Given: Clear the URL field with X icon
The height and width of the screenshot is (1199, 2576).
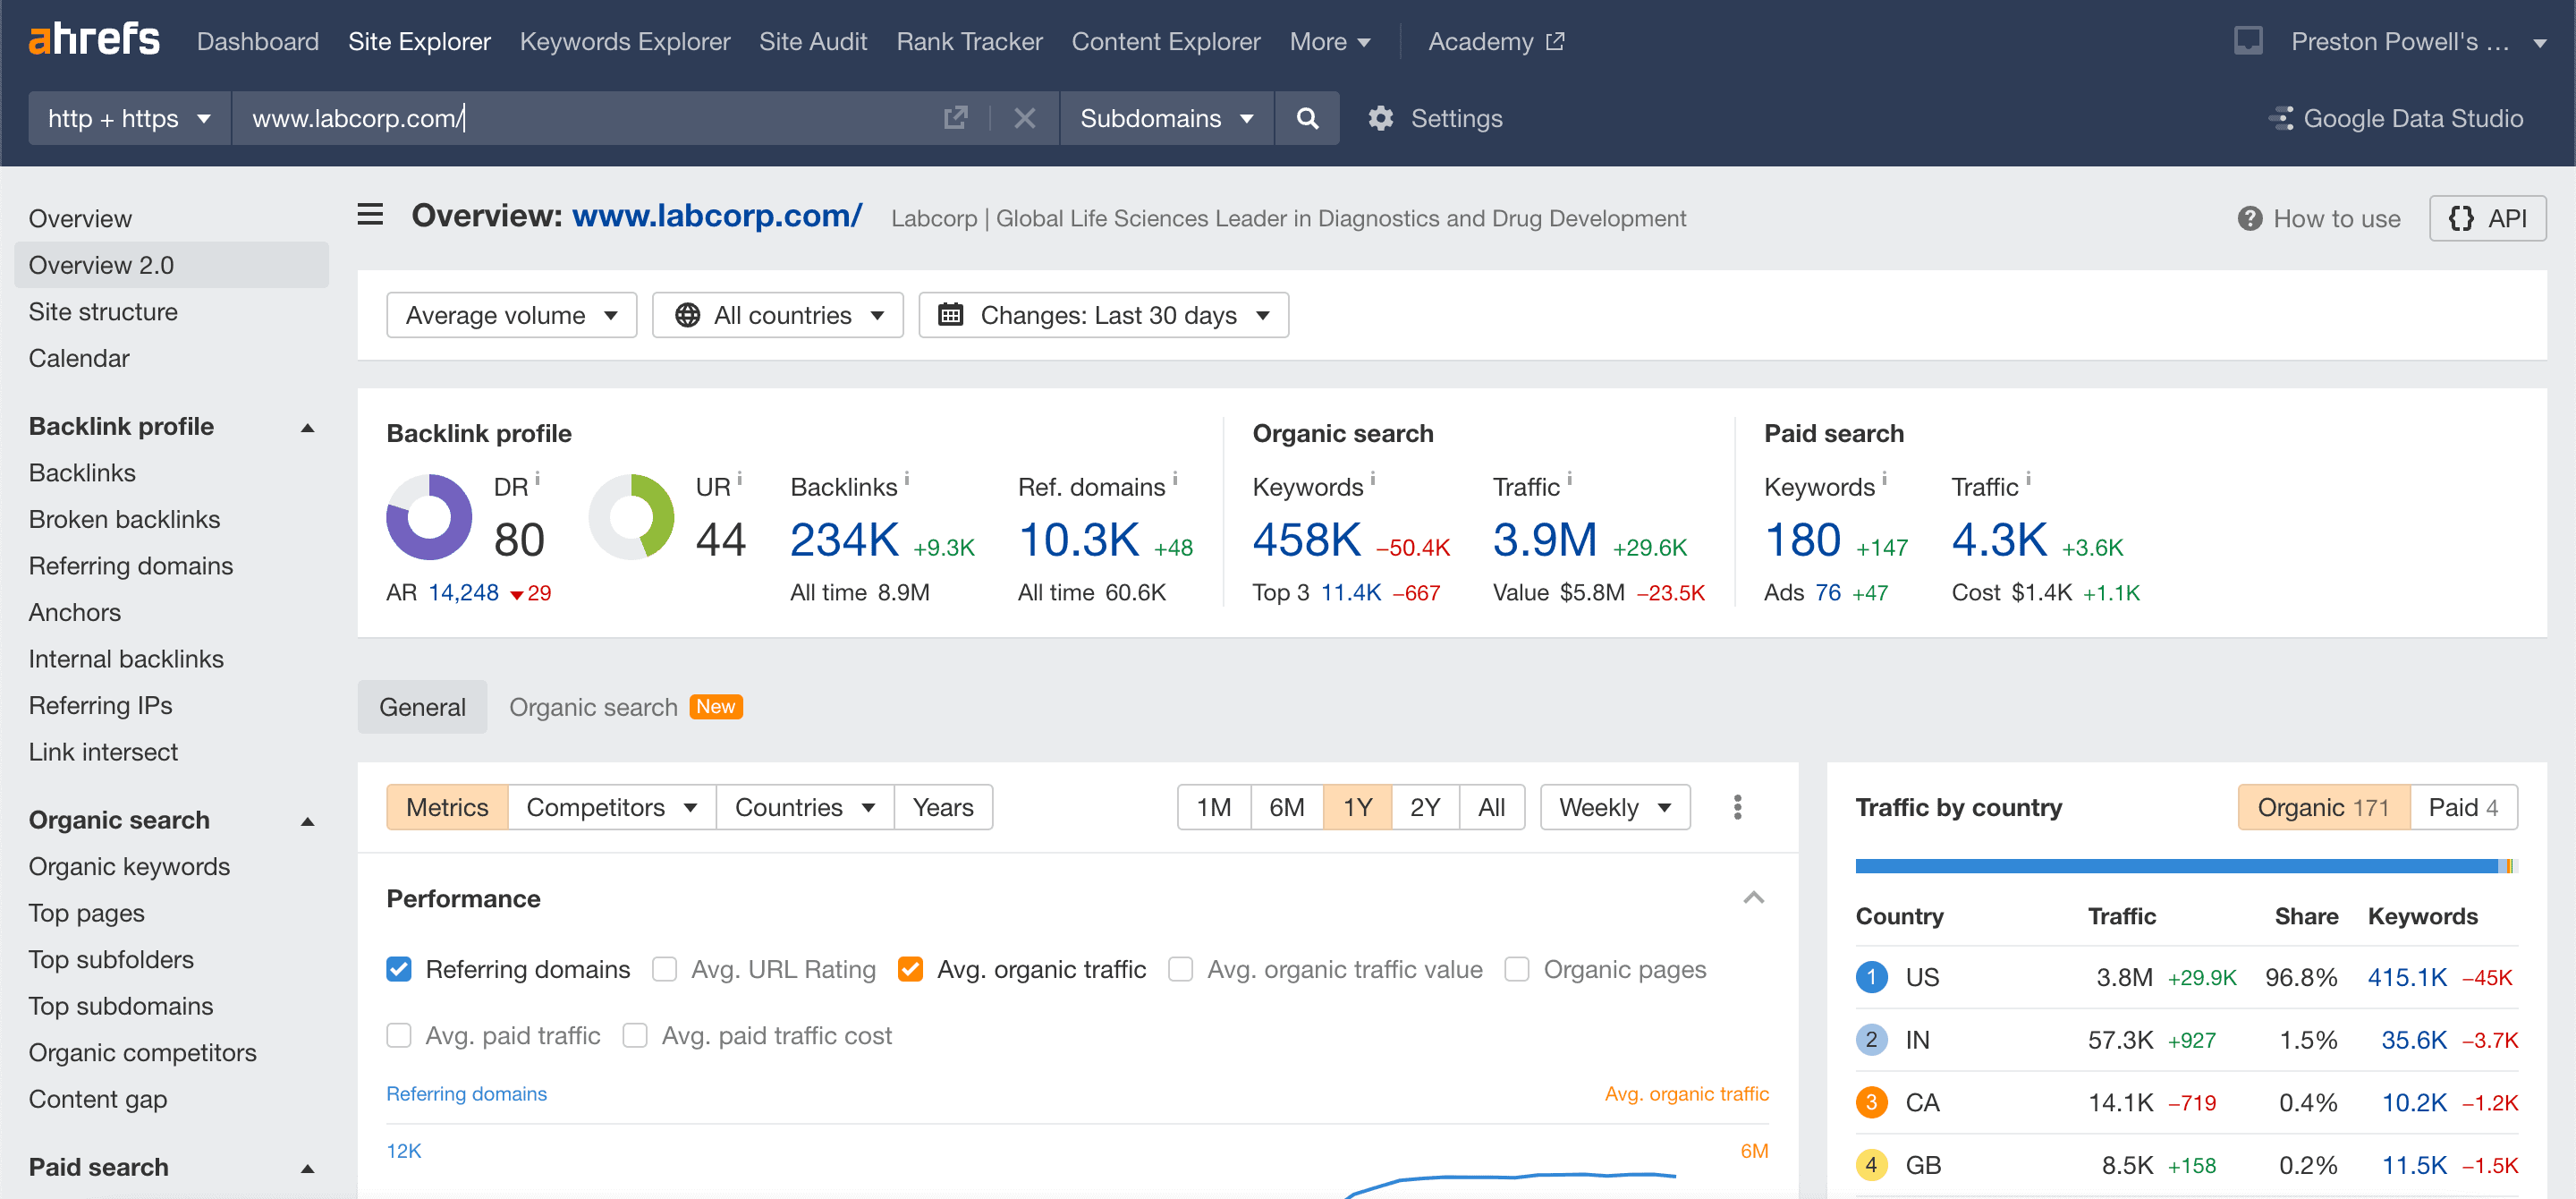Looking at the screenshot, I should pyautogui.click(x=1024, y=118).
